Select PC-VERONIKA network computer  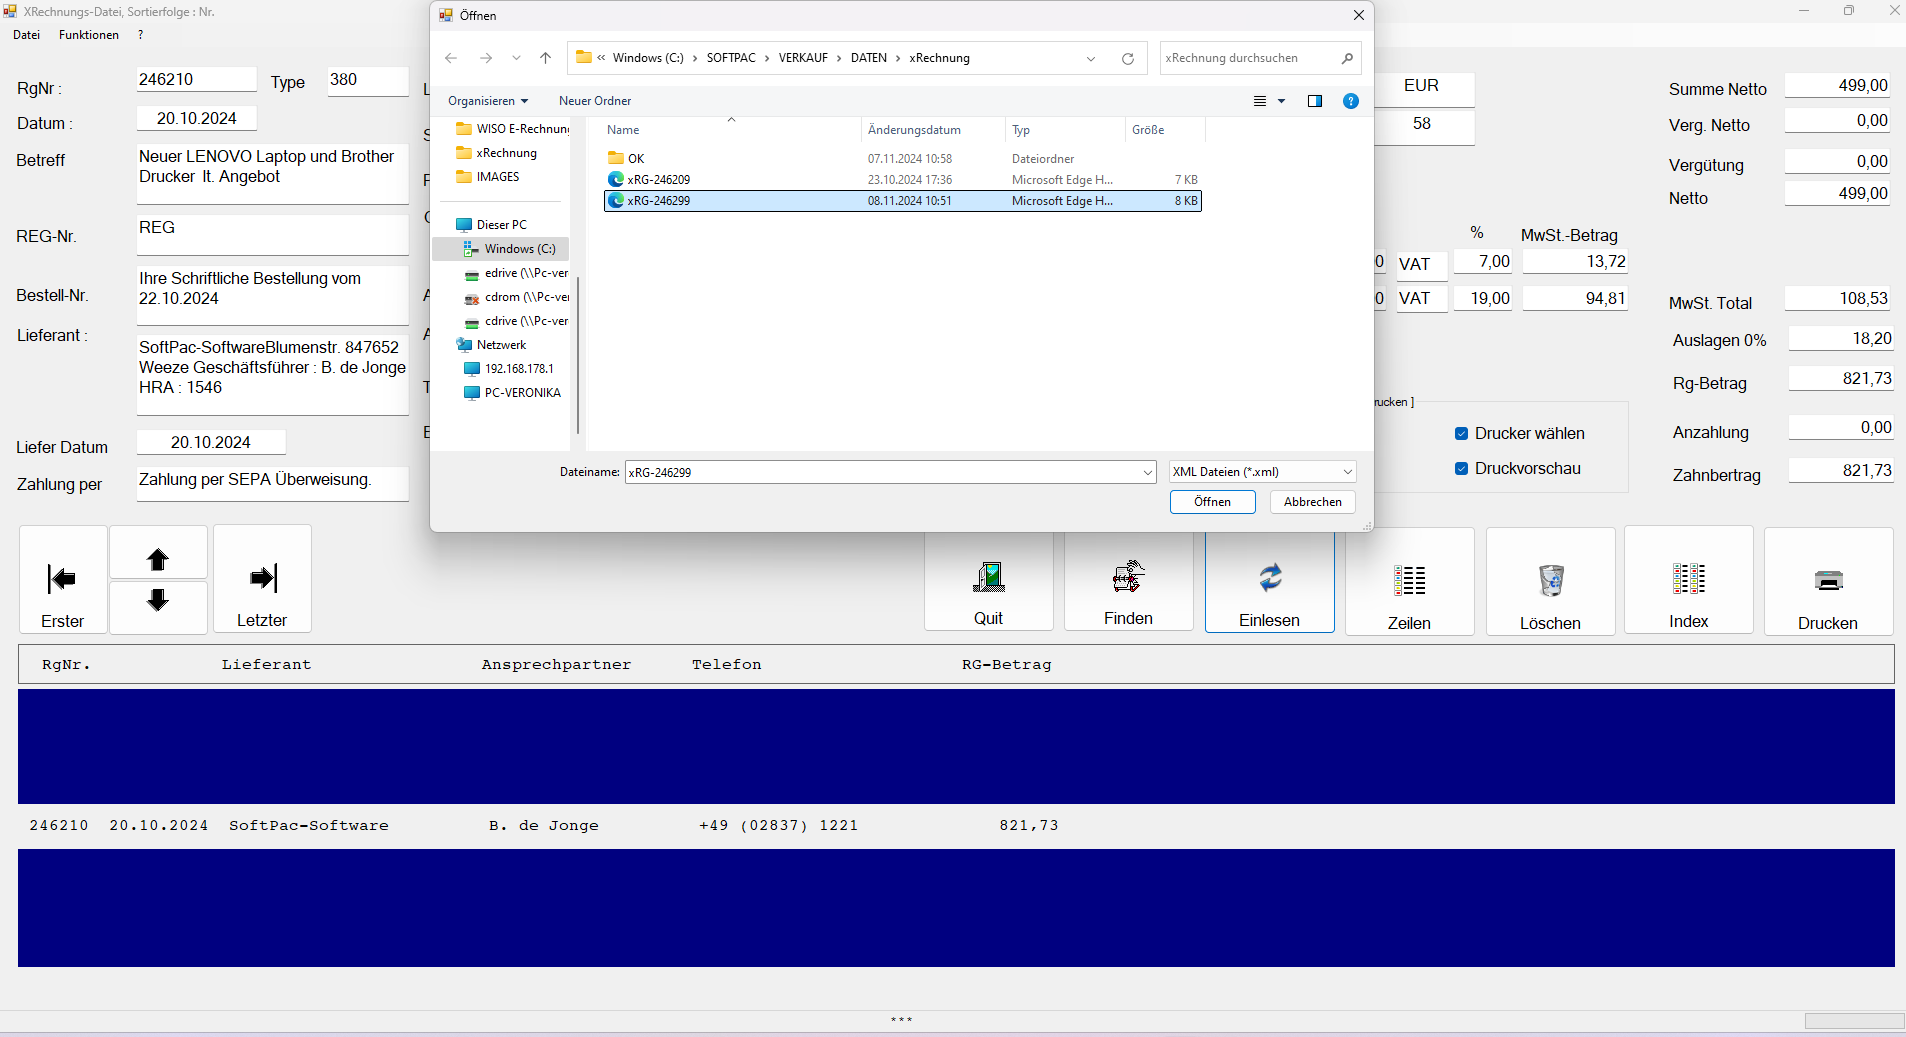[x=513, y=393]
